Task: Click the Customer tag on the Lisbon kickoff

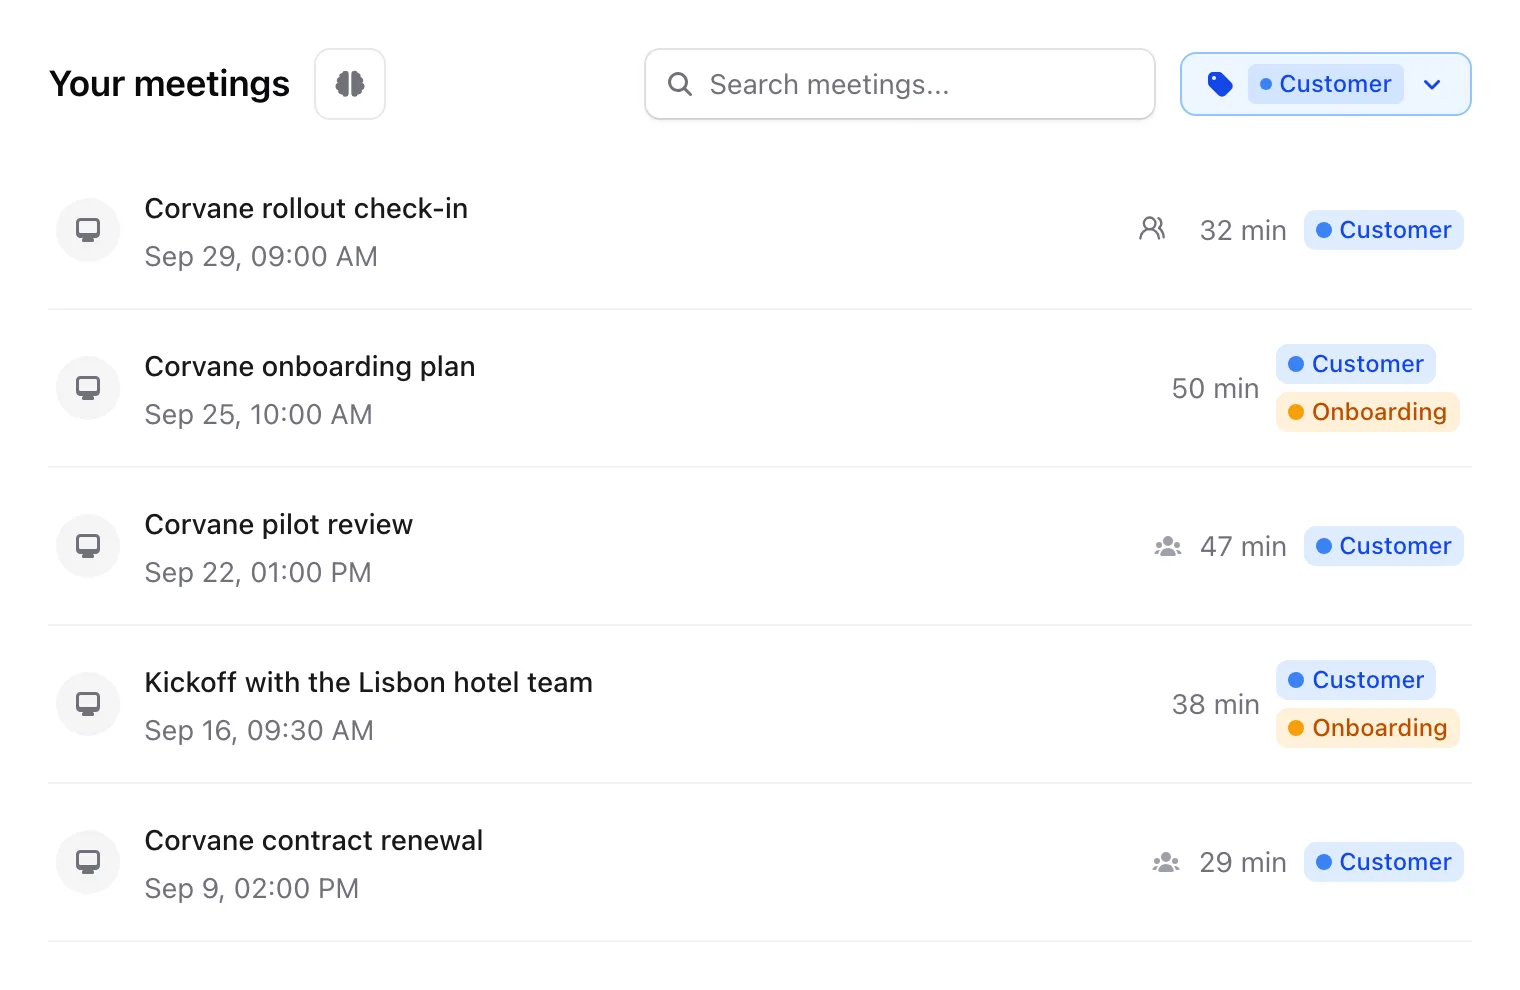Action: point(1356,680)
